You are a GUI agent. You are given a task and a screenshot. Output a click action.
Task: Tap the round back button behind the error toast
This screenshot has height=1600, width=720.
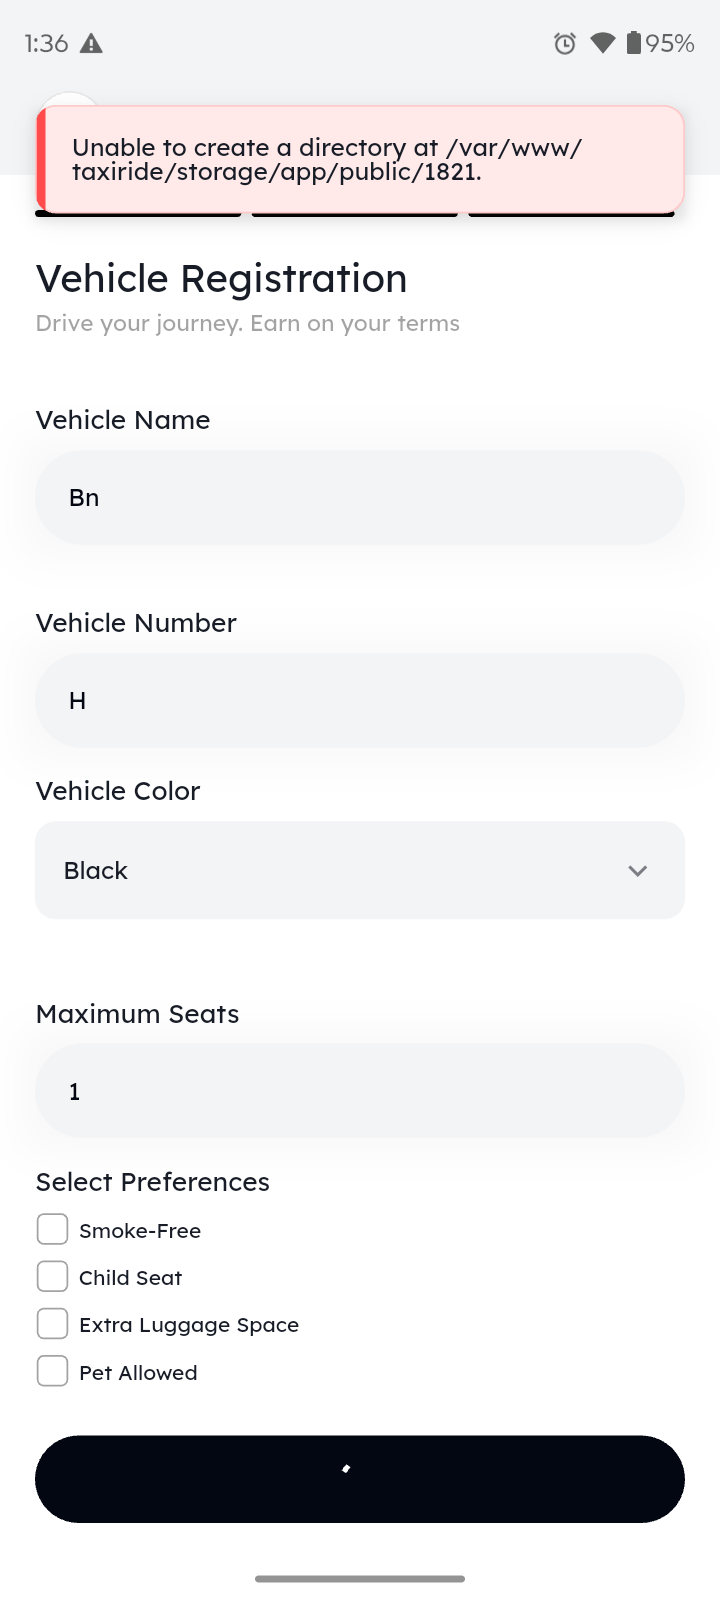tap(69, 98)
